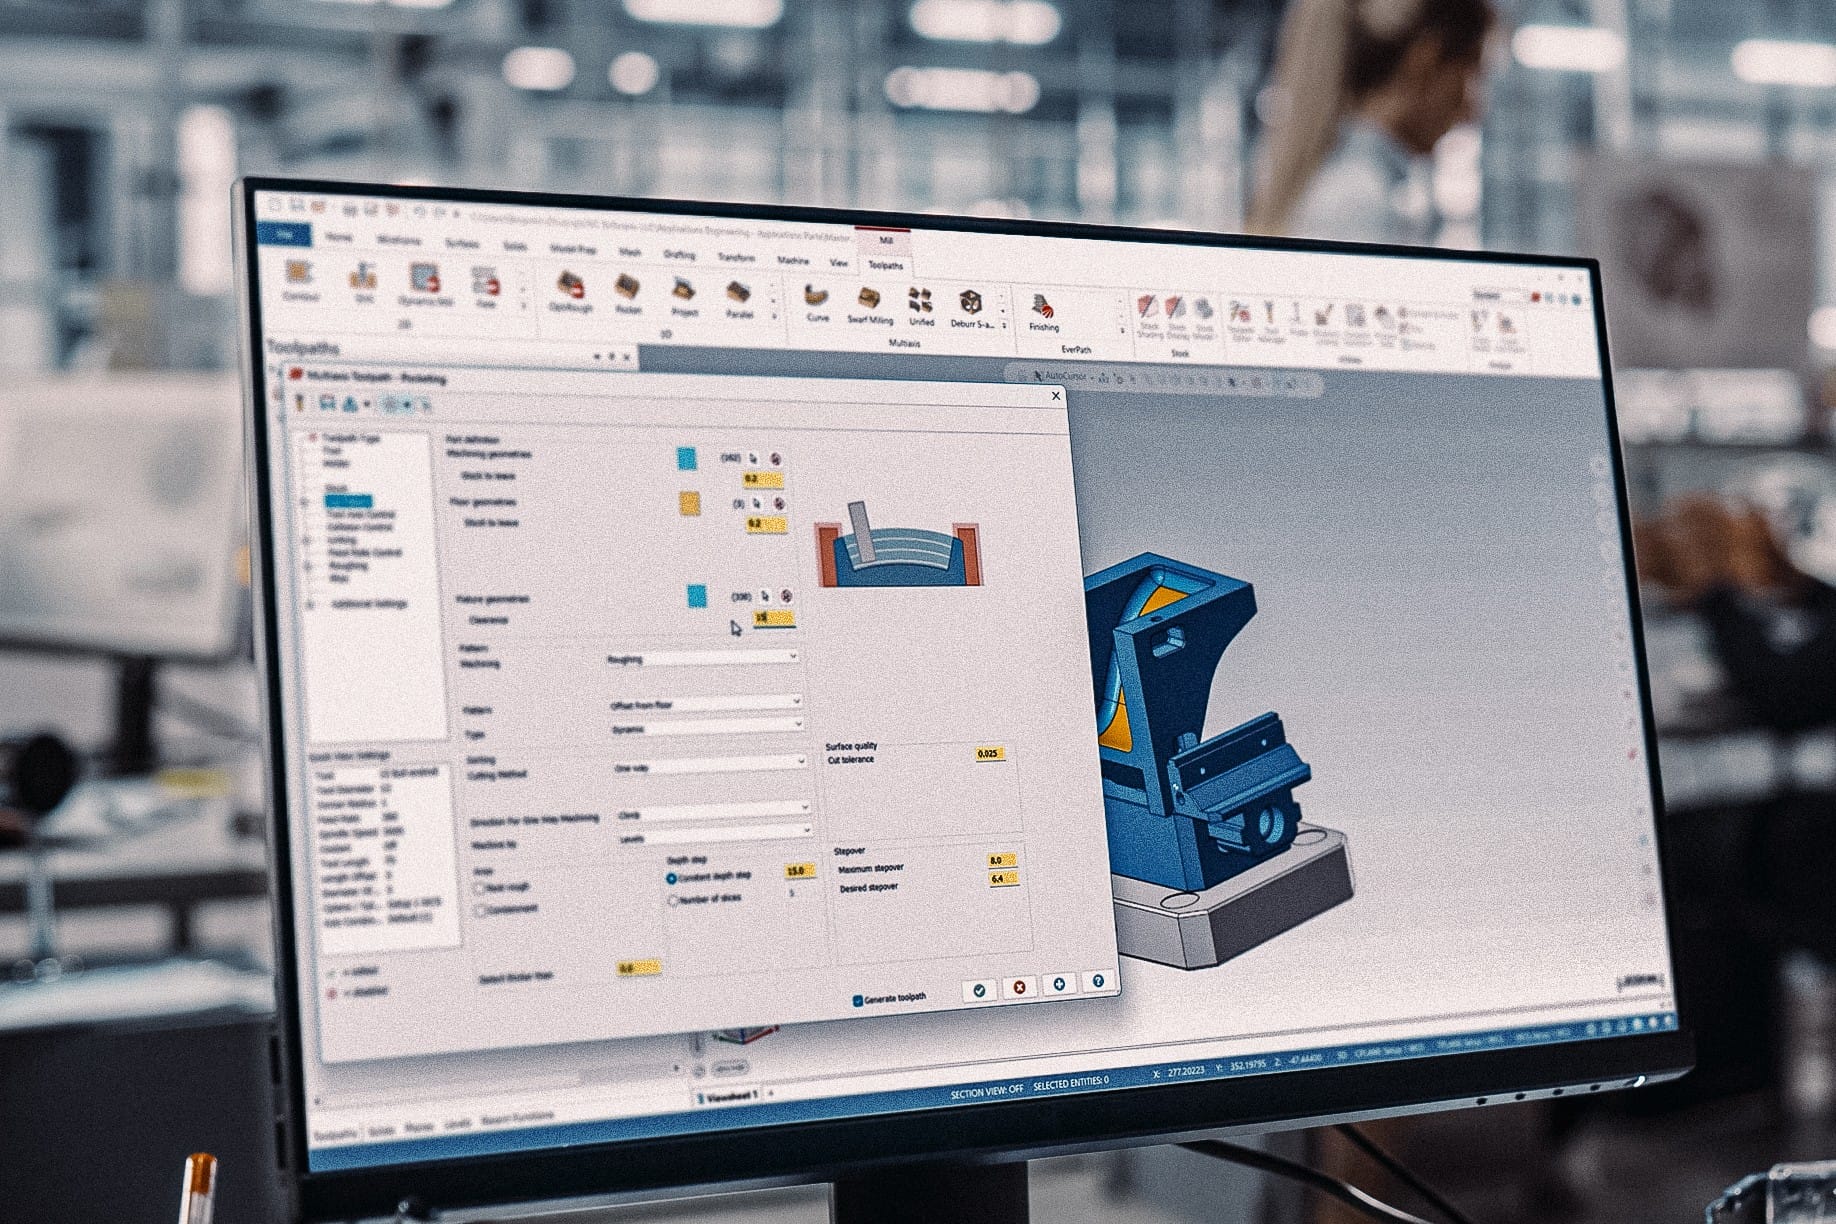This screenshot has height=1224, width=1836.
Task: Click the Cut tolerance field showing 0.025
Action: point(988,752)
